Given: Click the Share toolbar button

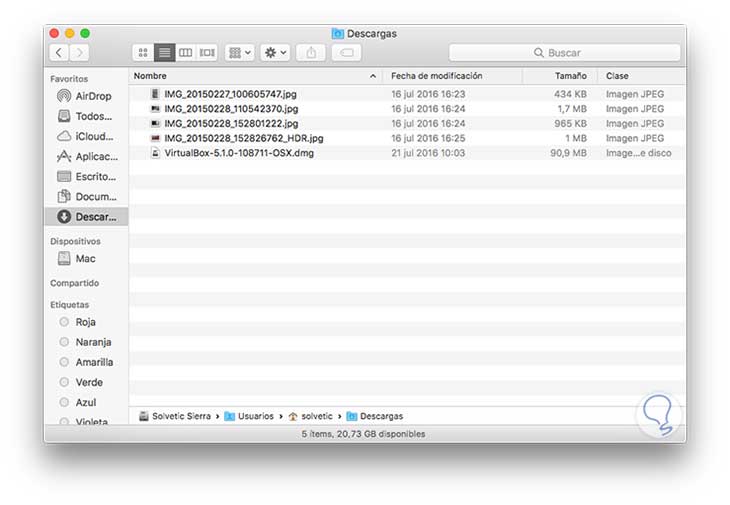Looking at the screenshot, I should (311, 53).
